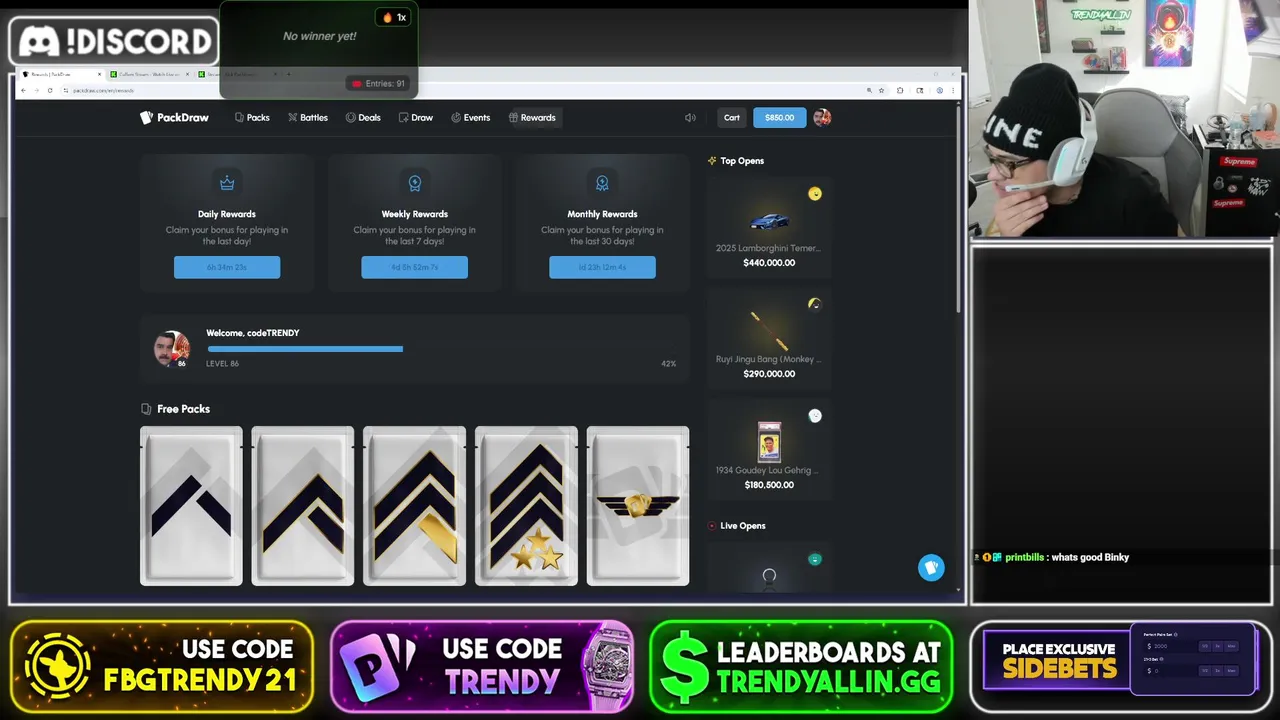Open the winged emblem free pack
Image resolution: width=1280 pixels, height=720 pixels.
(638, 506)
